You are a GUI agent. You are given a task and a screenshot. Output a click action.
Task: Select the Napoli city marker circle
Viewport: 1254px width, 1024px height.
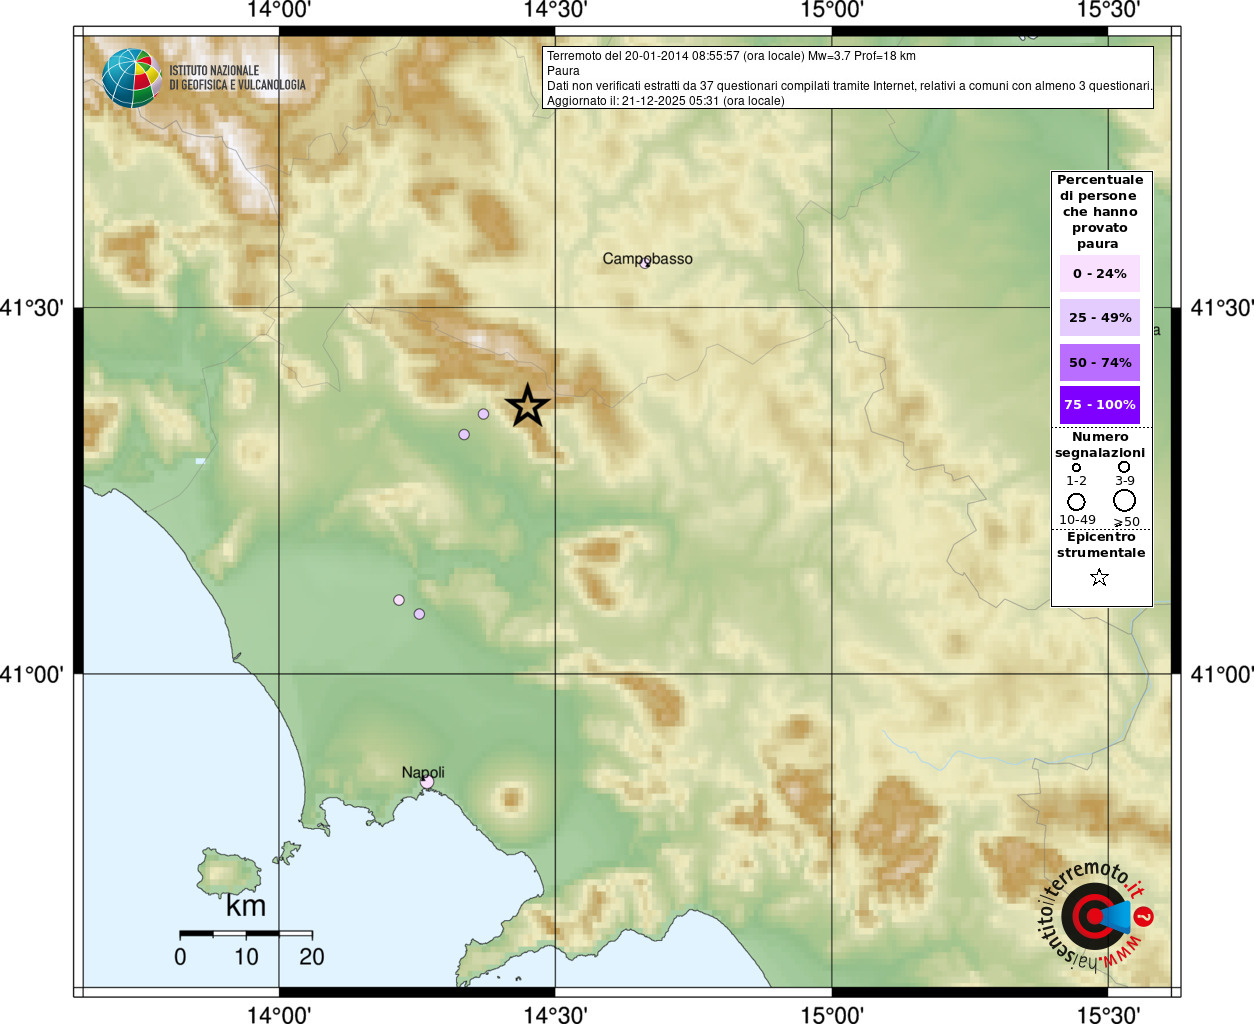(427, 782)
